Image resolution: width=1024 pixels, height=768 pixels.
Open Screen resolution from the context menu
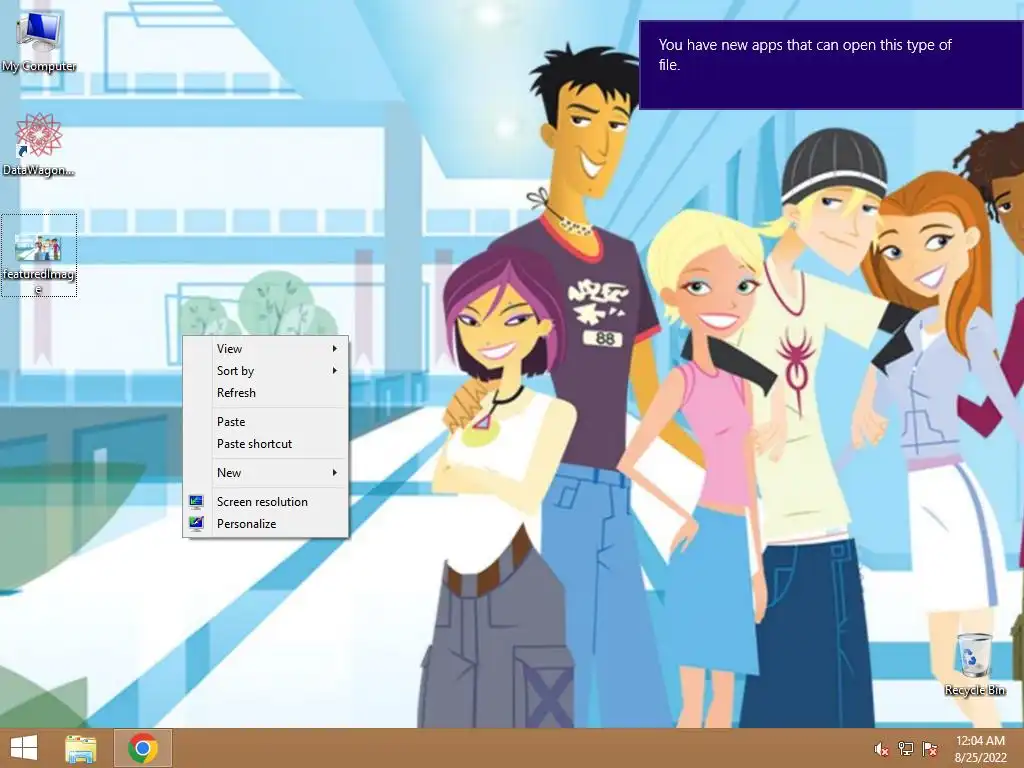[x=266, y=502]
